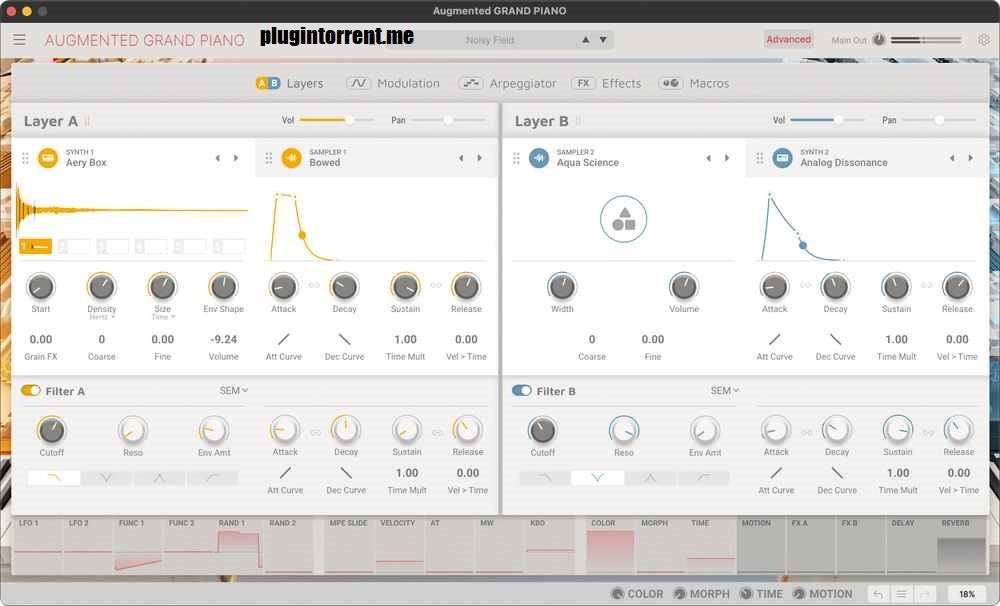Adjust Layer A Vol slider
This screenshot has height=606, width=1000.
[x=337, y=120]
